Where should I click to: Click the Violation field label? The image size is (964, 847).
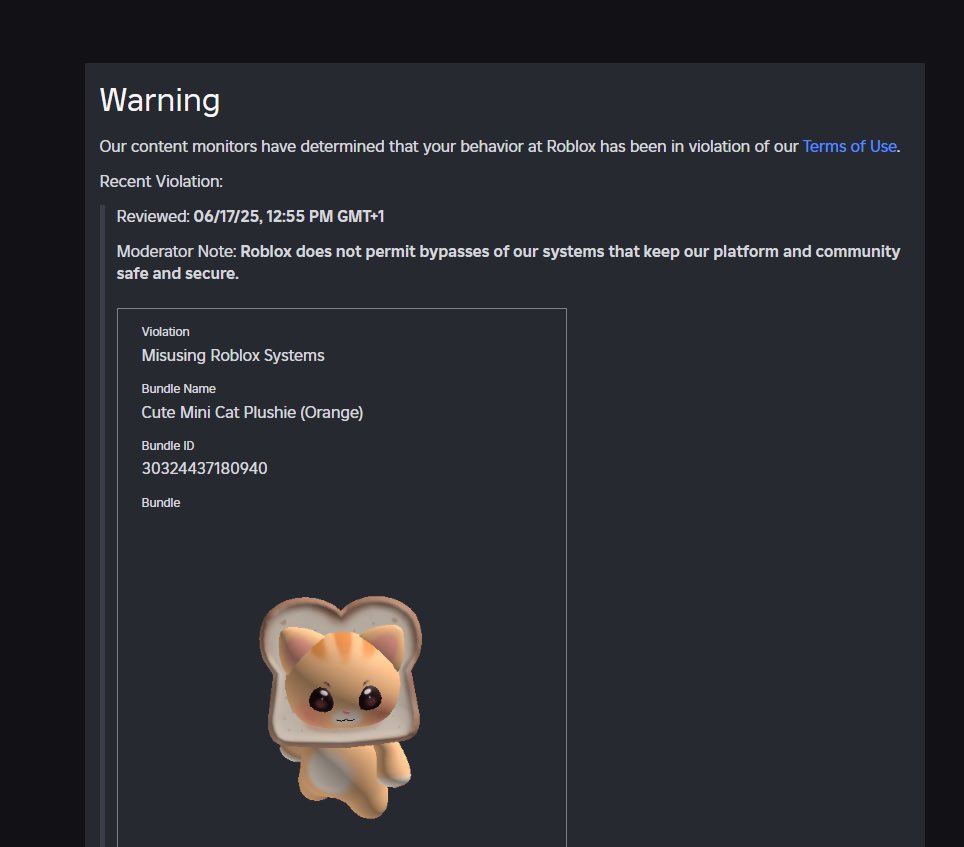coord(165,331)
